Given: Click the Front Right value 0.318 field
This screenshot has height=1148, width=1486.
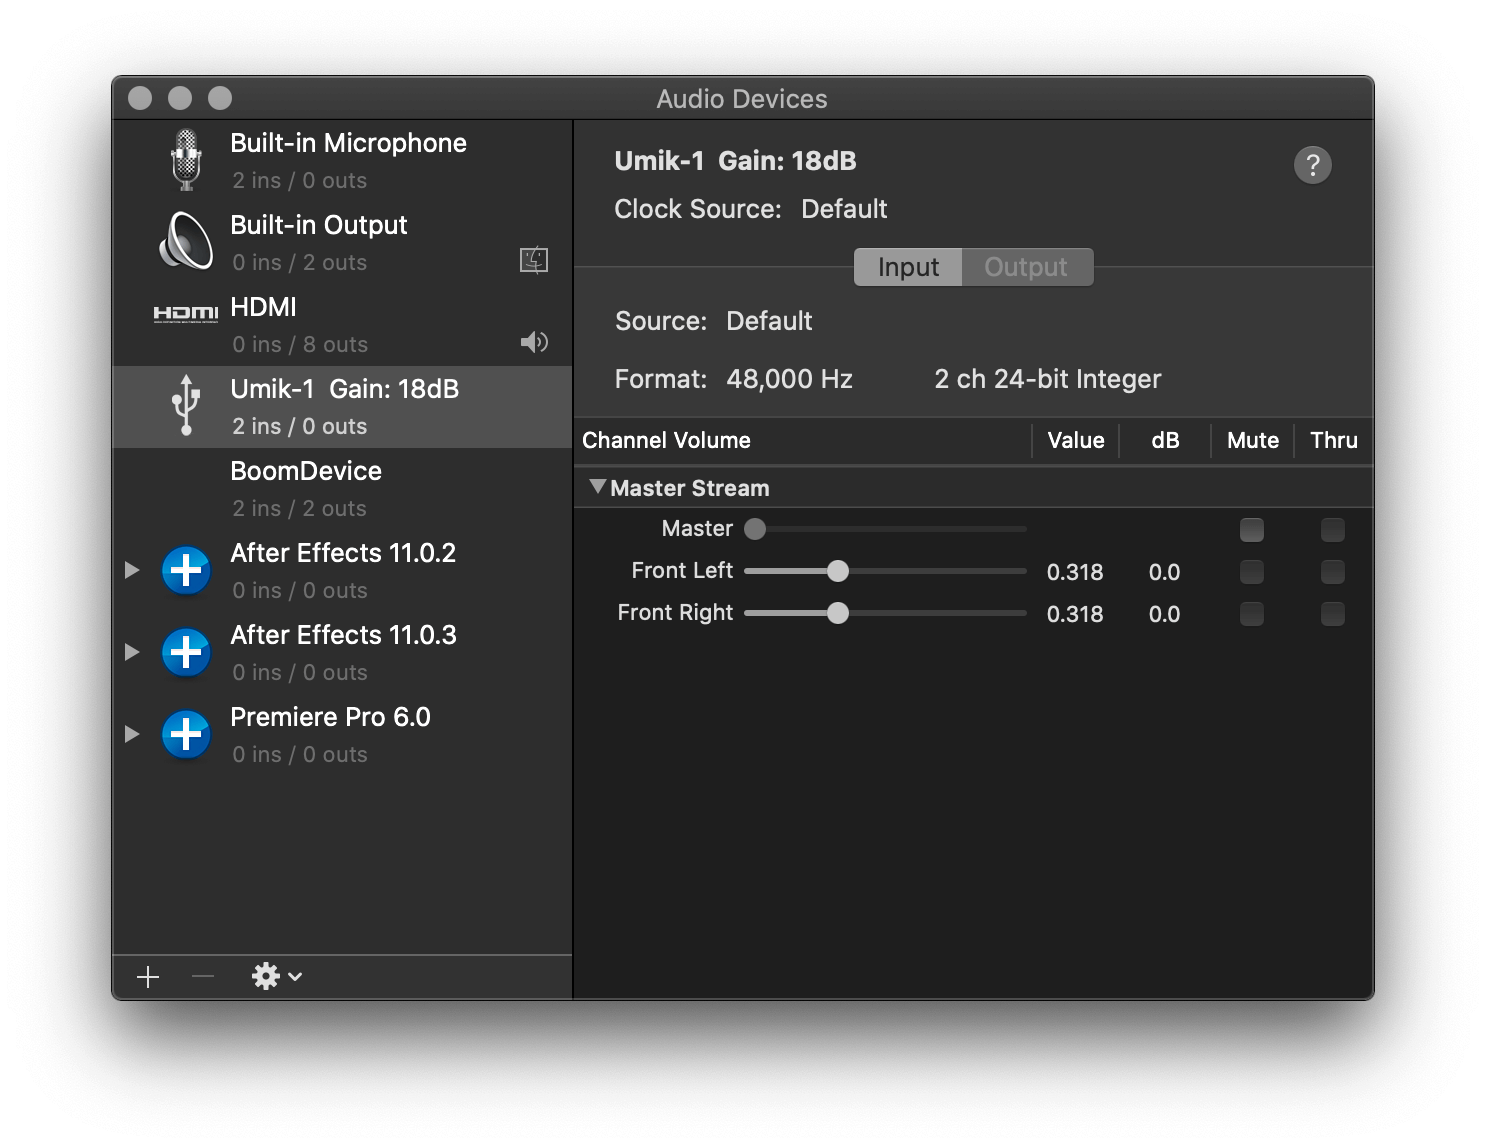Looking at the screenshot, I should 1075,614.
